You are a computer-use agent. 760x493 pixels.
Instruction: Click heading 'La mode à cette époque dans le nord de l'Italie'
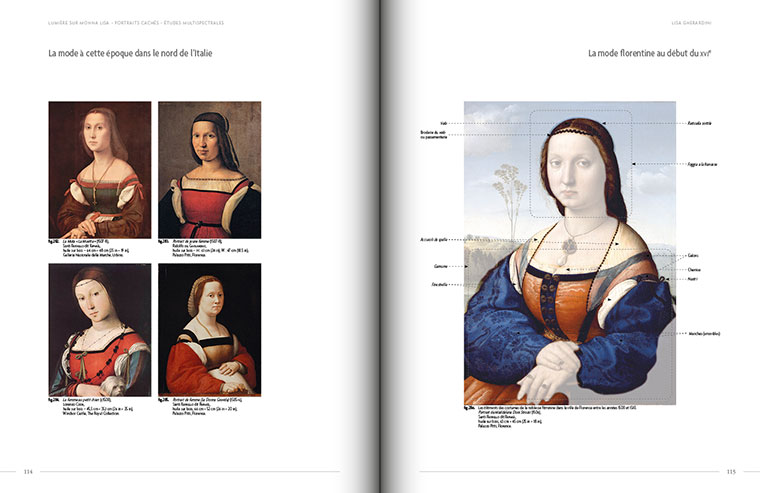tap(130, 53)
